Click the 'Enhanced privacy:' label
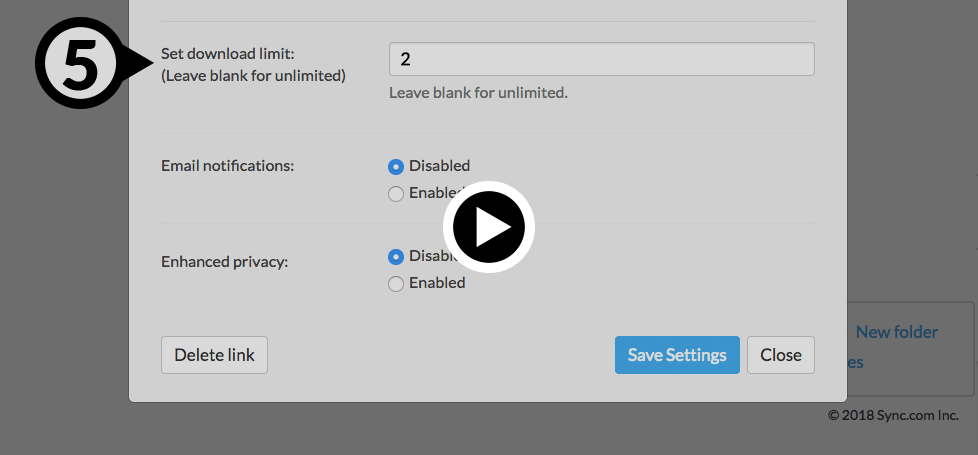Viewport: 978px width, 455px height. point(224,262)
